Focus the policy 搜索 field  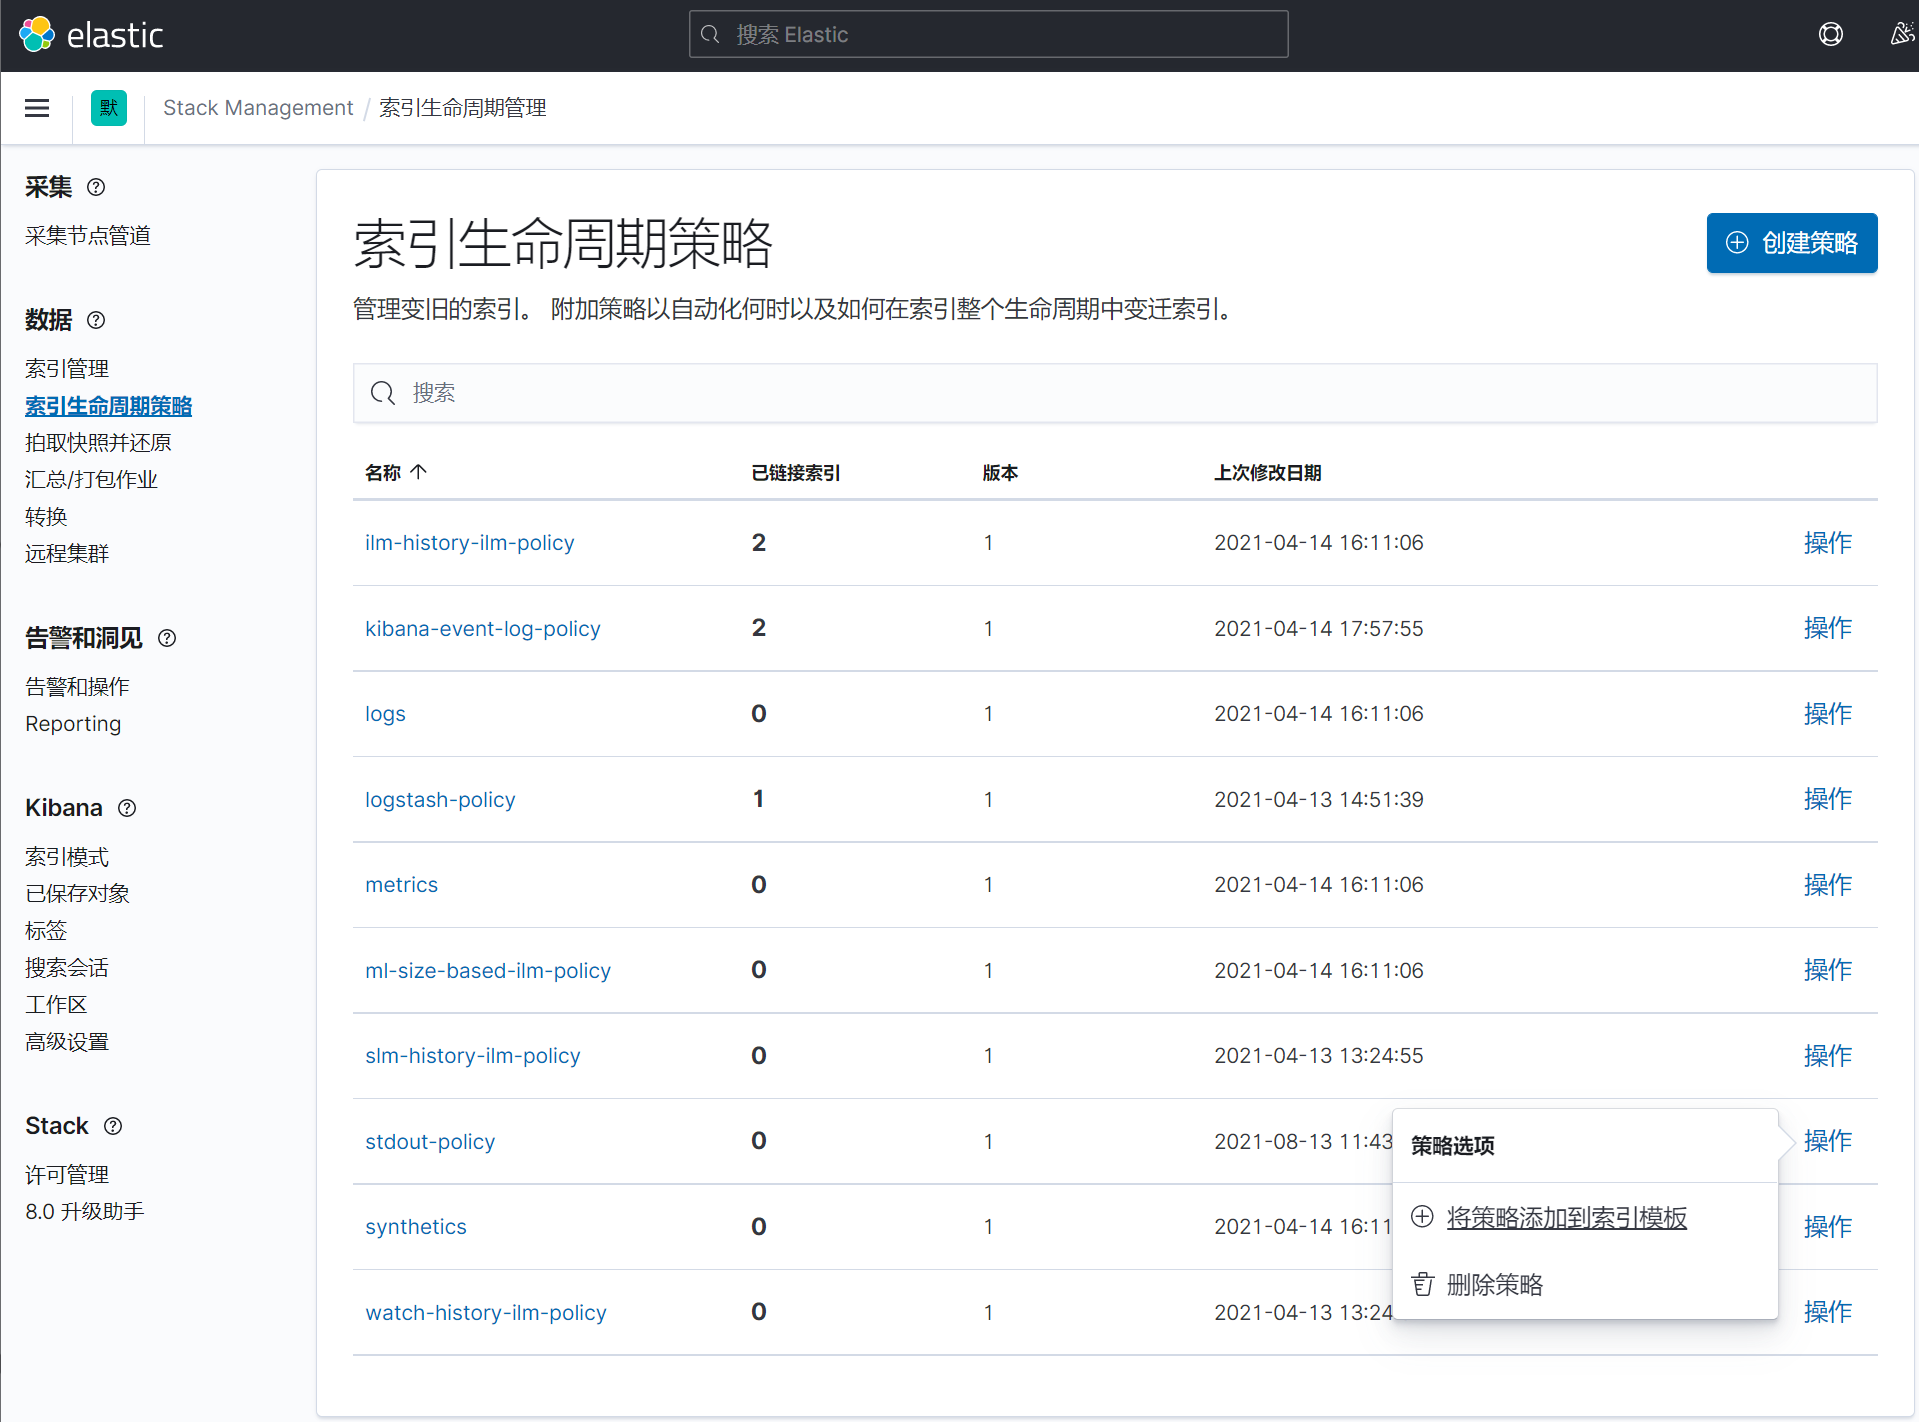(x=1115, y=393)
